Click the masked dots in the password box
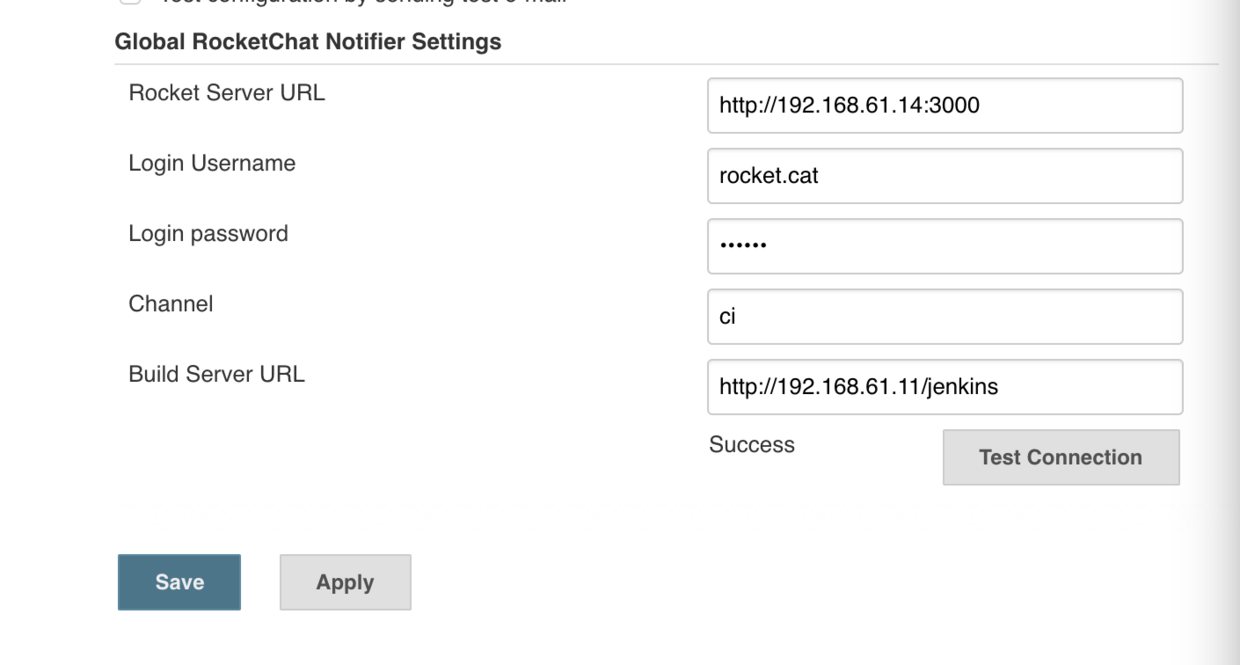The height and width of the screenshot is (665, 1240). click(x=743, y=247)
